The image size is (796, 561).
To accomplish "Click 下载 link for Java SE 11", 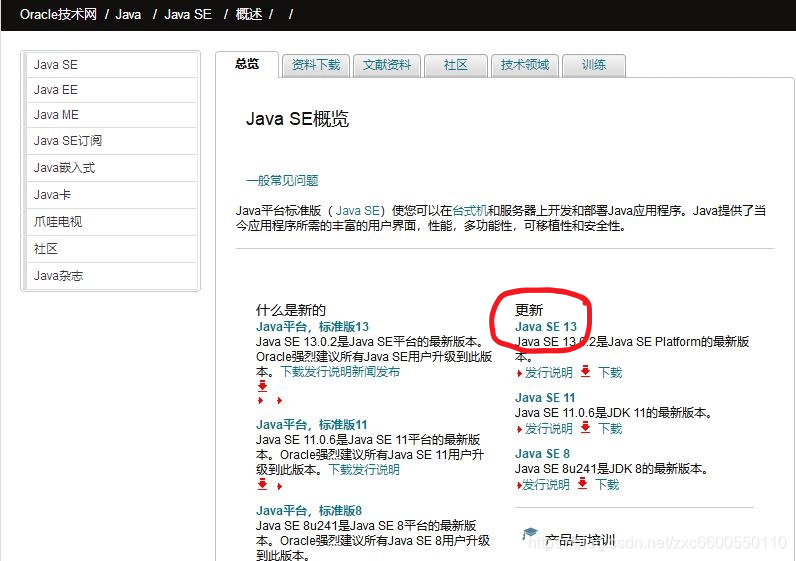I will 610,428.
